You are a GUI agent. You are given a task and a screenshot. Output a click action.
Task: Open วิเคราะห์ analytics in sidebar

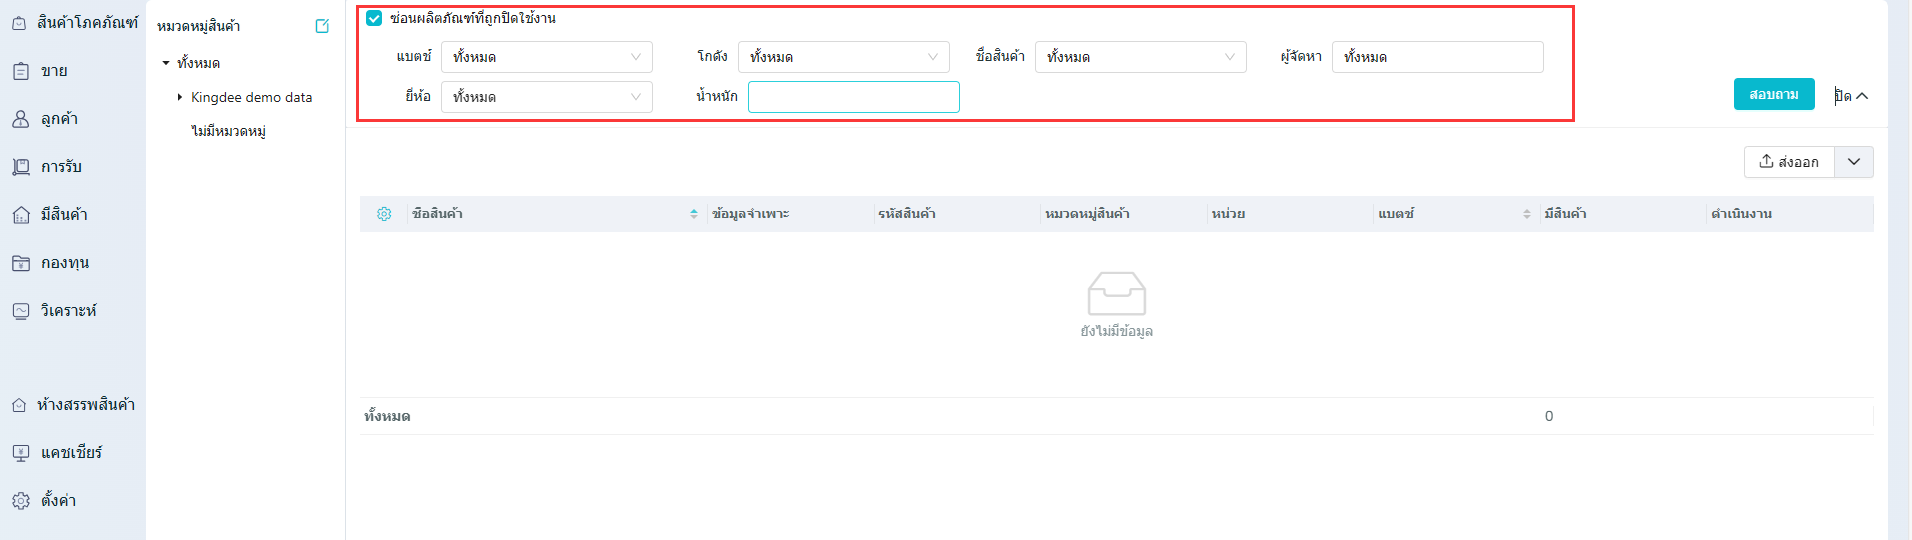click(x=21, y=311)
